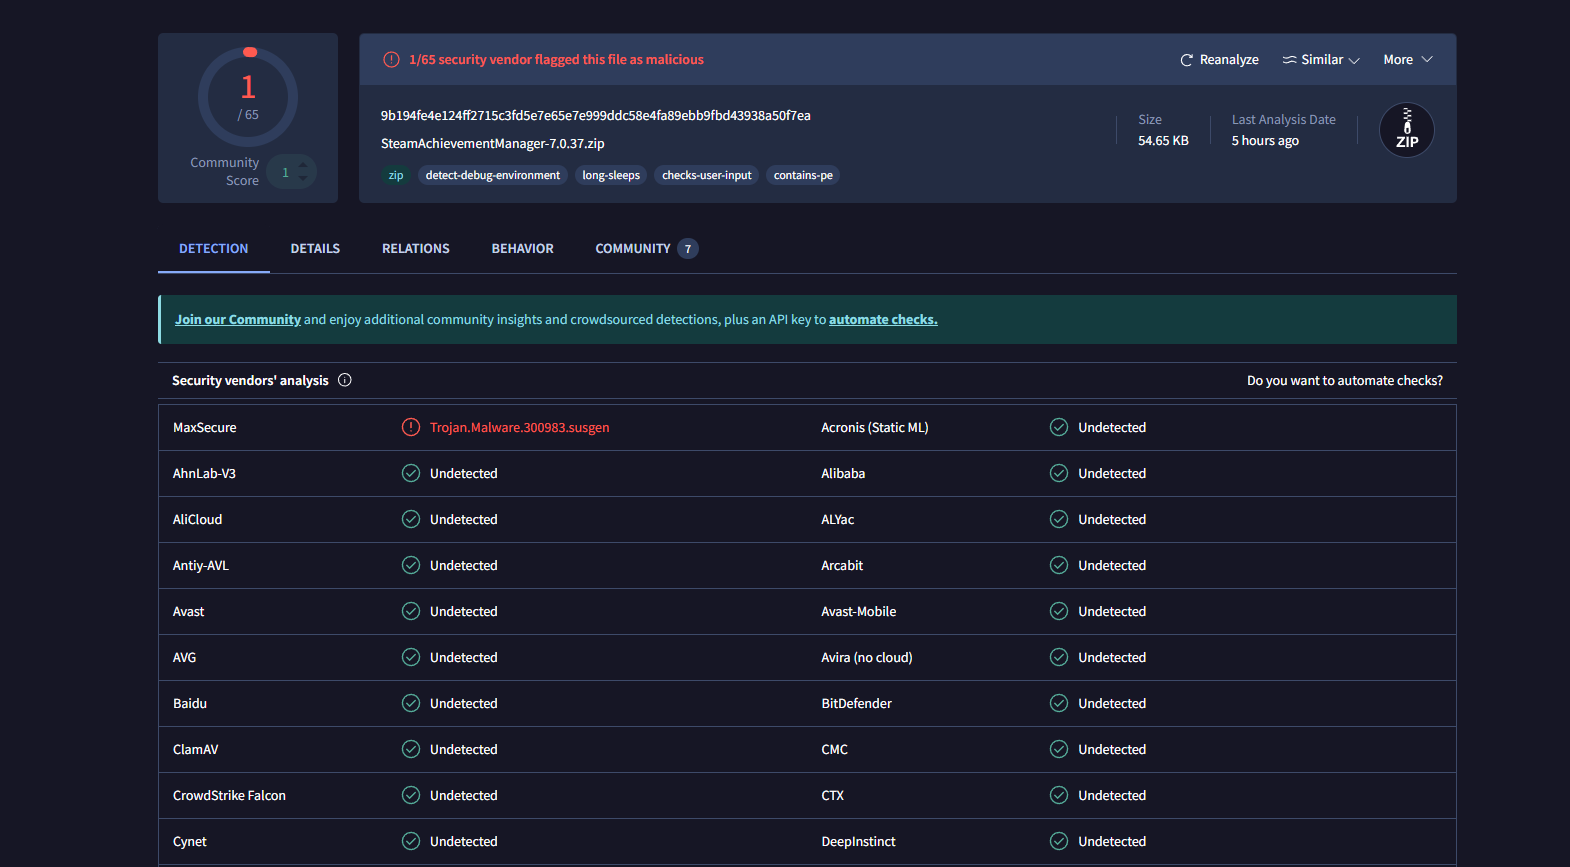Expand the Similar dropdown
The width and height of the screenshot is (1570, 867).
pyautogui.click(x=1321, y=60)
